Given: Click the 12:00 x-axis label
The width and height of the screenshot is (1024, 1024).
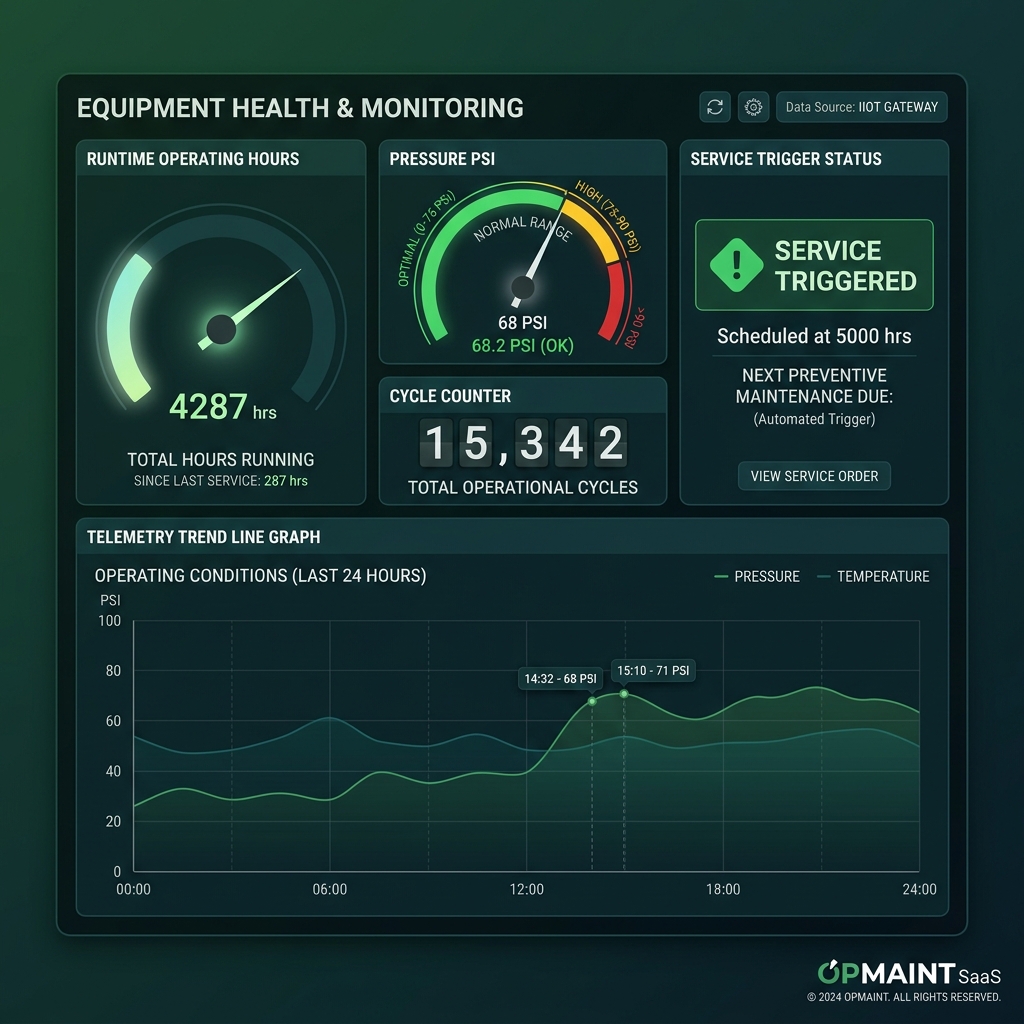Looking at the screenshot, I should pos(526,889).
